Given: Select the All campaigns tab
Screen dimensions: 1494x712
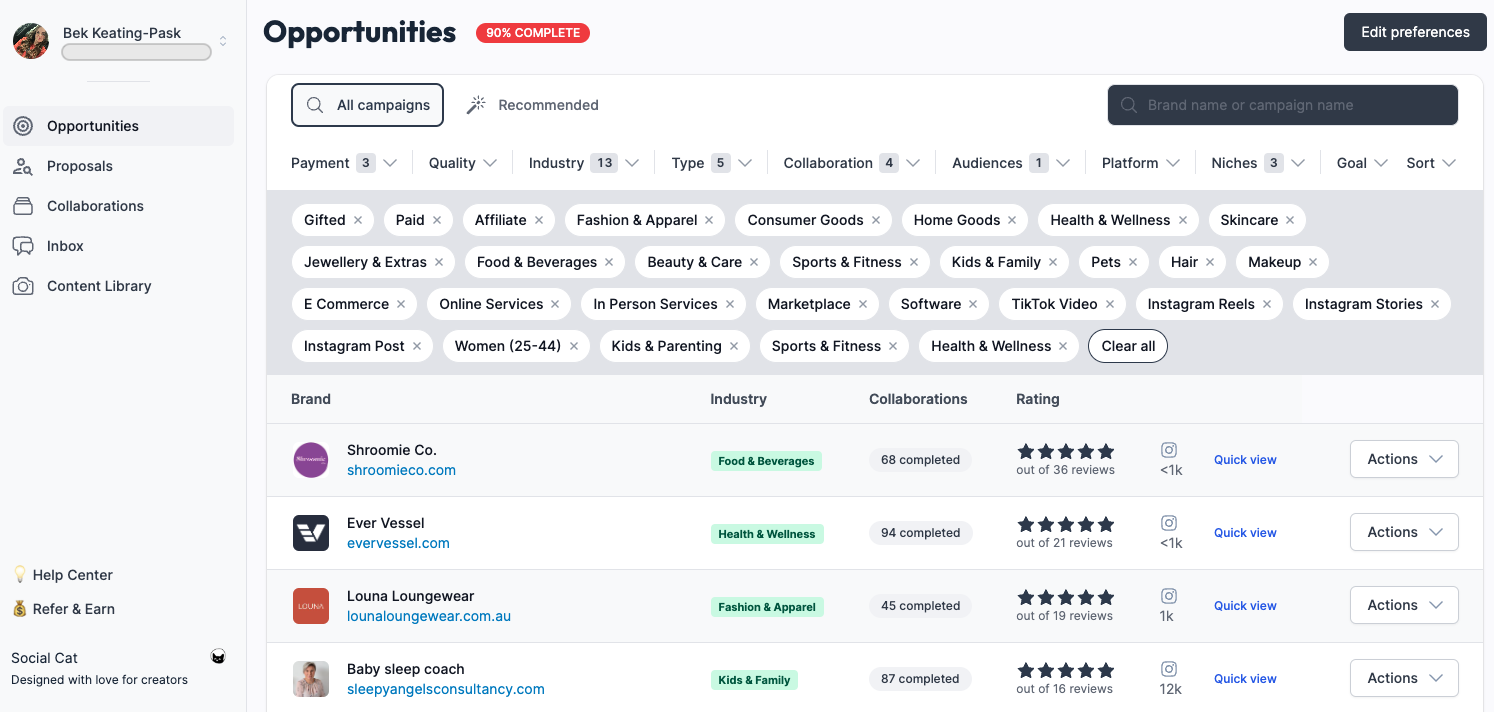Looking at the screenshot, I should [367, 105].
